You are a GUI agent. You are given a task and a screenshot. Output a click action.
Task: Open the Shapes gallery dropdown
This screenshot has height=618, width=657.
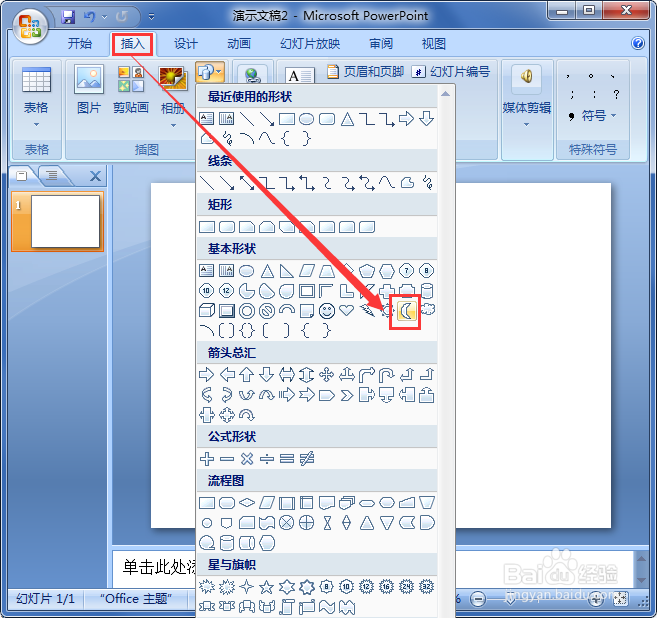click(210, 72)
